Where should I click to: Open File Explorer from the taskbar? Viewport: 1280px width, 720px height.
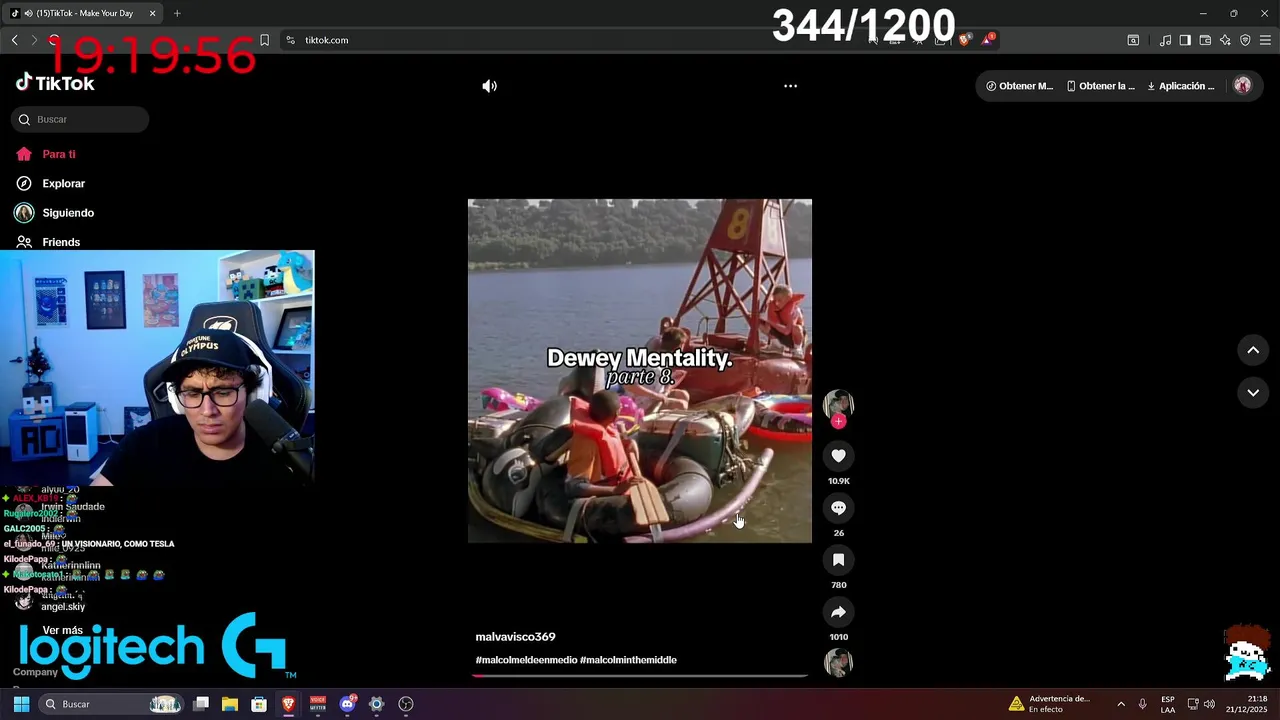[x=230, y=704]
